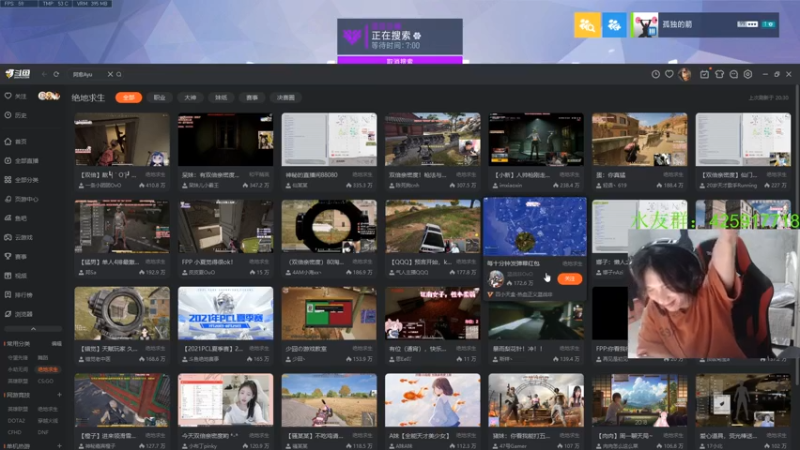800x450 pixels.
Task: Expand 网游竞技 section with plus
Action: 59,395
